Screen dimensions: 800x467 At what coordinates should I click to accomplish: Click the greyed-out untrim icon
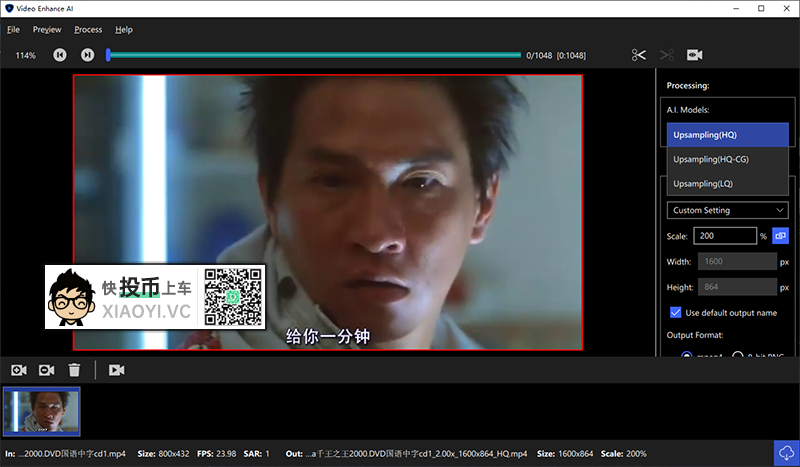(x=667, y=55)
